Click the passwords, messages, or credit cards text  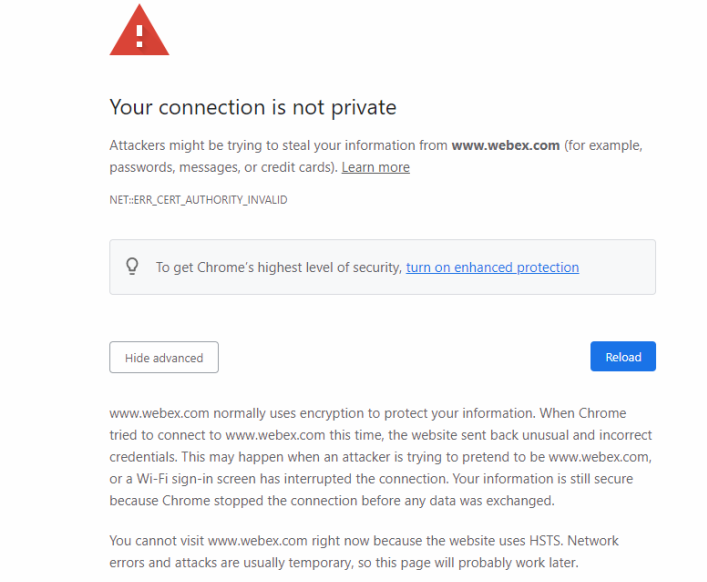pyautogui.click(x=223, y=167)
